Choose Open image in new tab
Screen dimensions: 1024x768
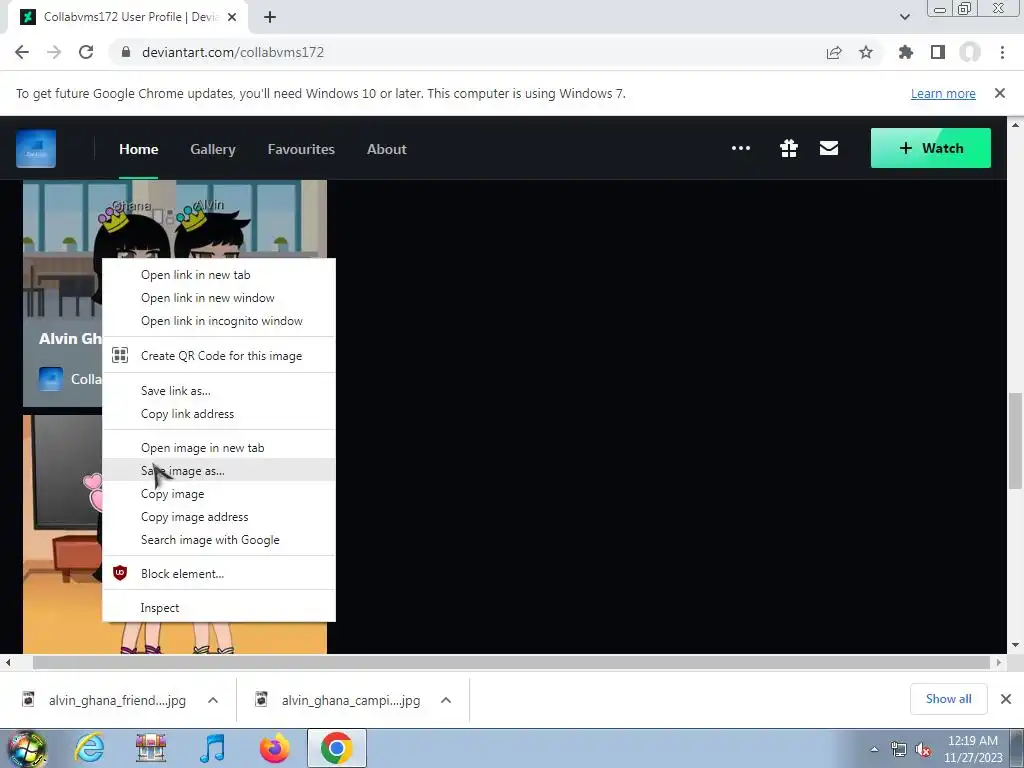click(219, 448)
